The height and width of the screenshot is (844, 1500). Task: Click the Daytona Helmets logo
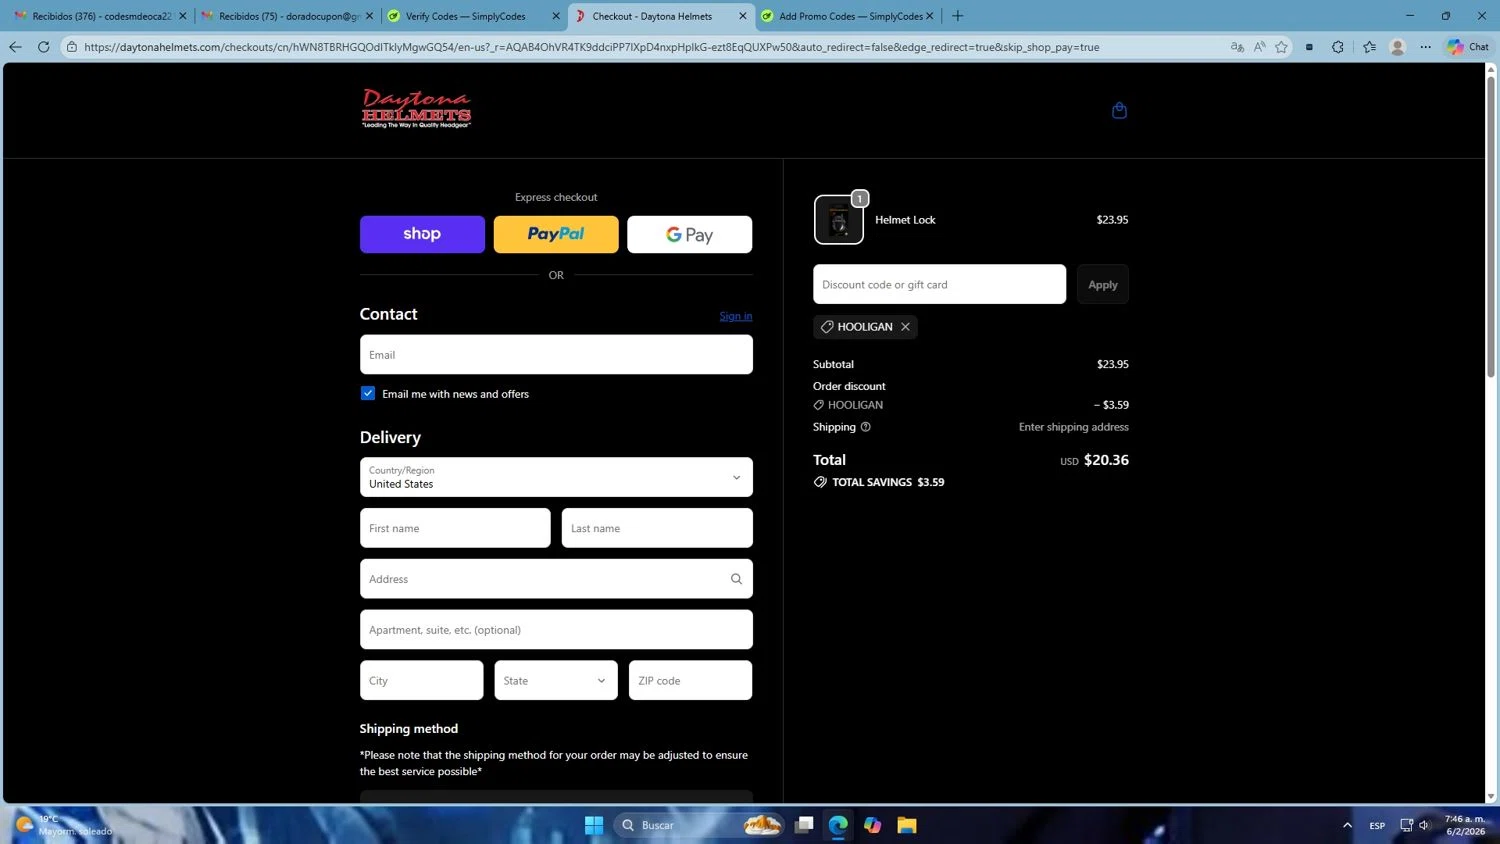(x=416, y=109)
